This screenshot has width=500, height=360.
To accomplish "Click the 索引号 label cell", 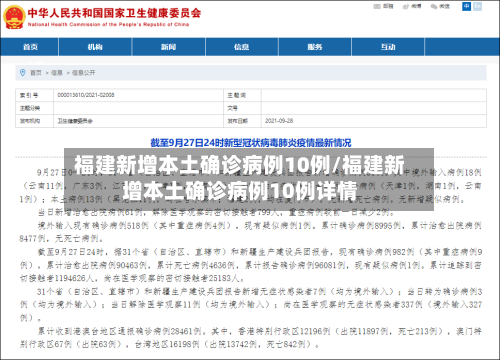I will [x=34, y=95].
